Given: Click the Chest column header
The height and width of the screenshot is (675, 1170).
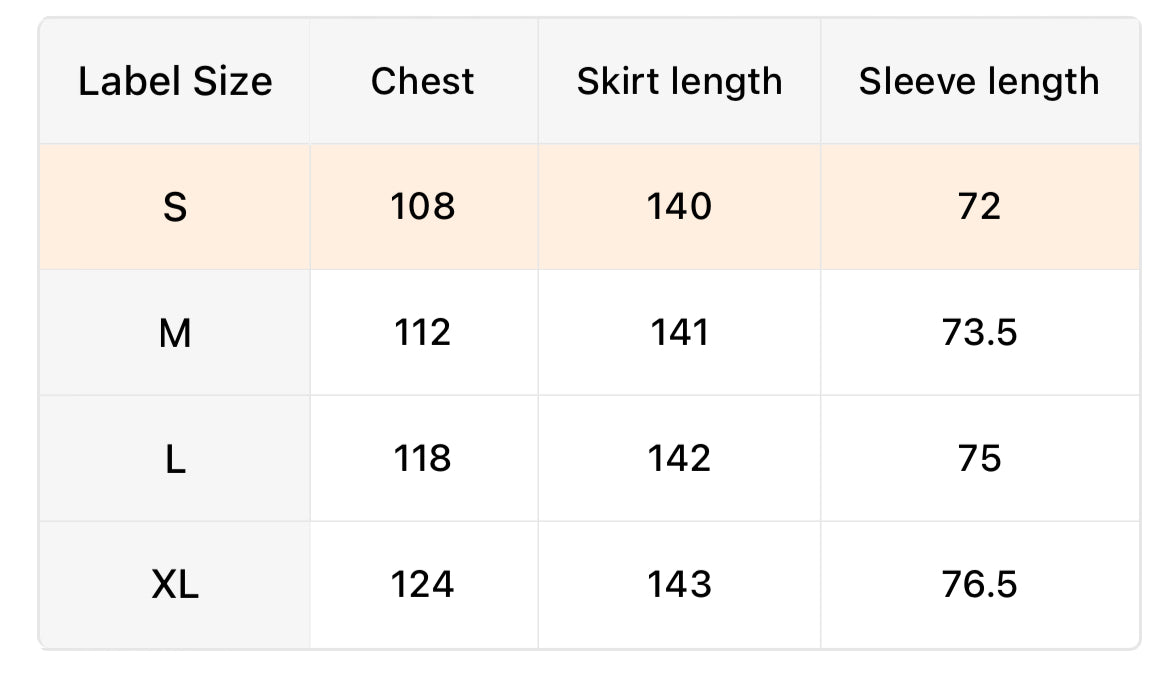Looking at the screenshot, I should coord(423,82).
